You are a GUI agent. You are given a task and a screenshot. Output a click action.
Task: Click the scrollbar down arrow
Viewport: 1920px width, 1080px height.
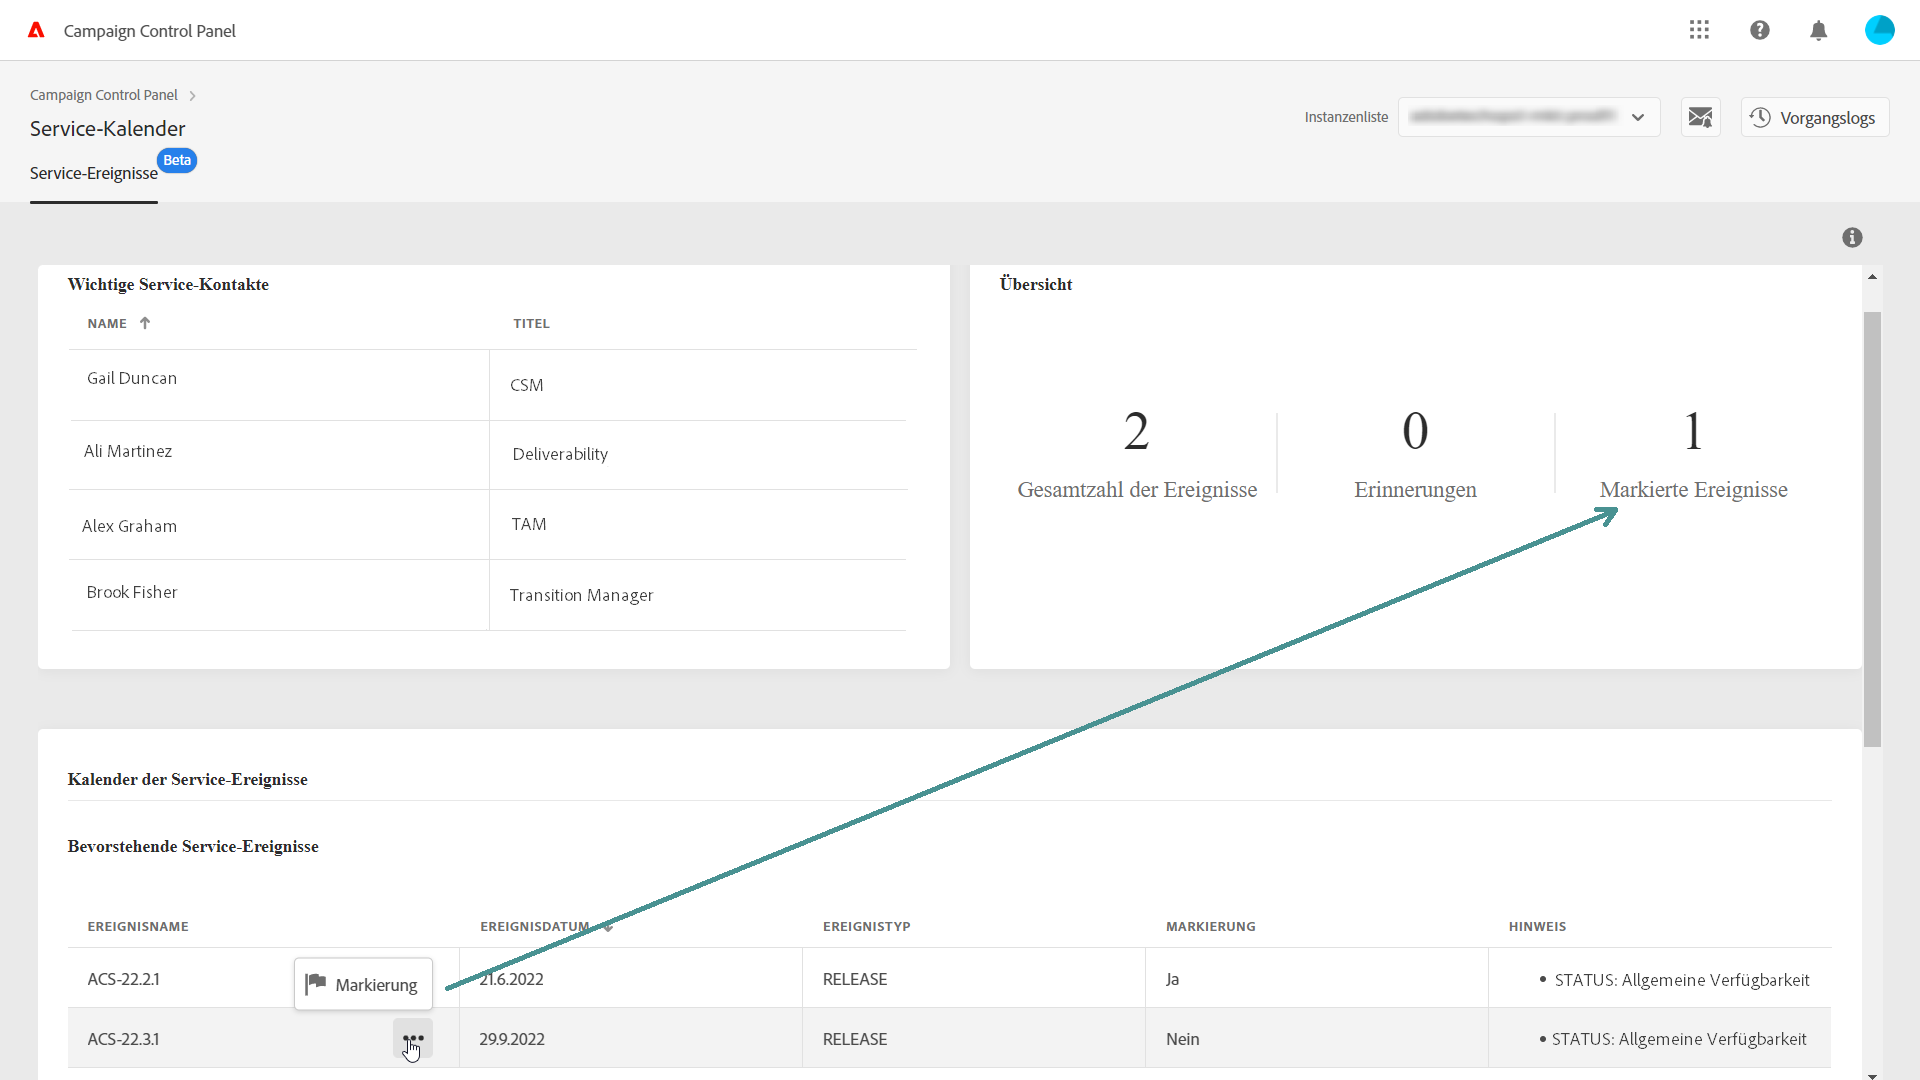coord(1872,1075)
